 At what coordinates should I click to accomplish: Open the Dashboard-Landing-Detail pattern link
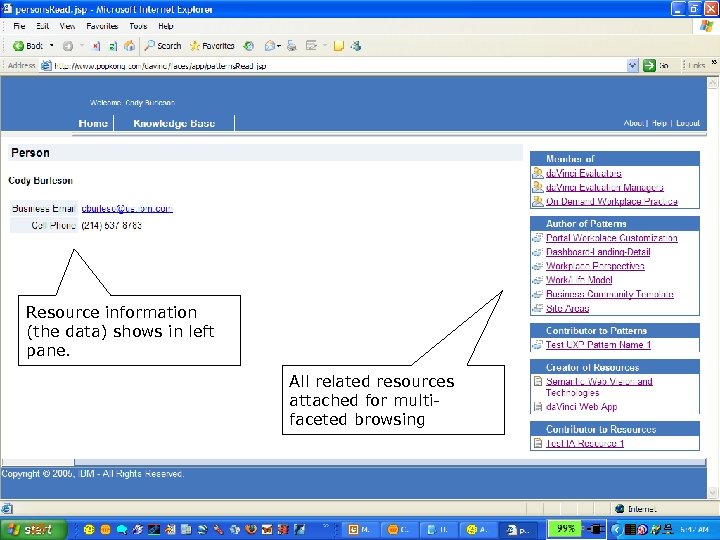point(598,252)
